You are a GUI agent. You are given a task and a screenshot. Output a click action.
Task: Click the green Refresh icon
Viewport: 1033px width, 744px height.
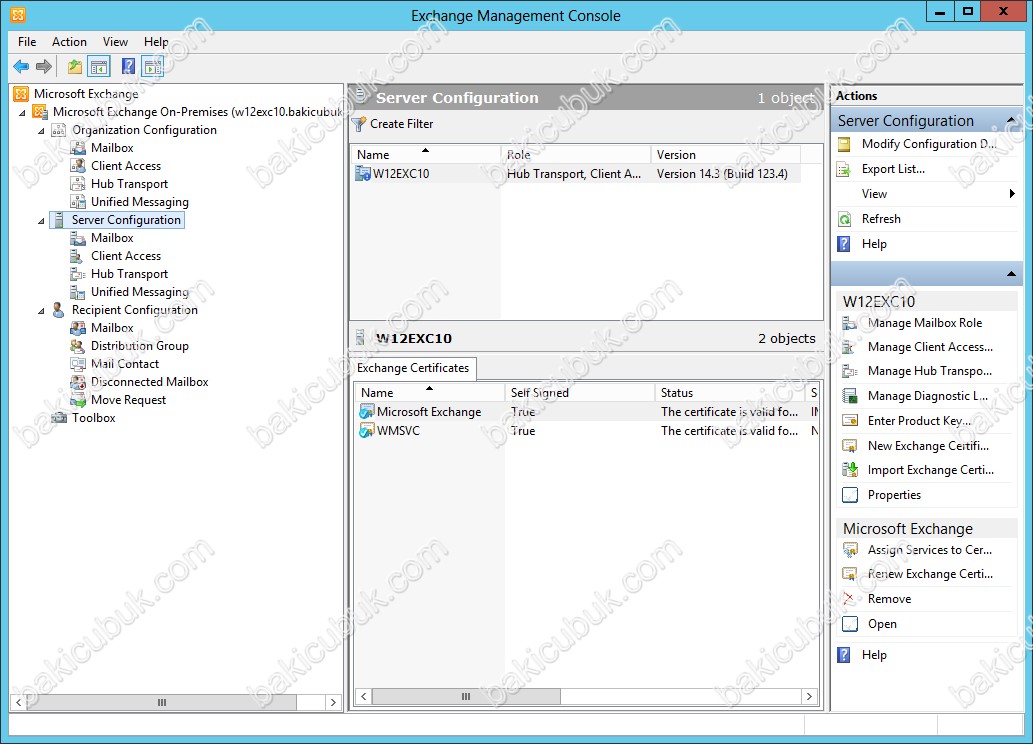pyautogui.click(x=844, y=219)
